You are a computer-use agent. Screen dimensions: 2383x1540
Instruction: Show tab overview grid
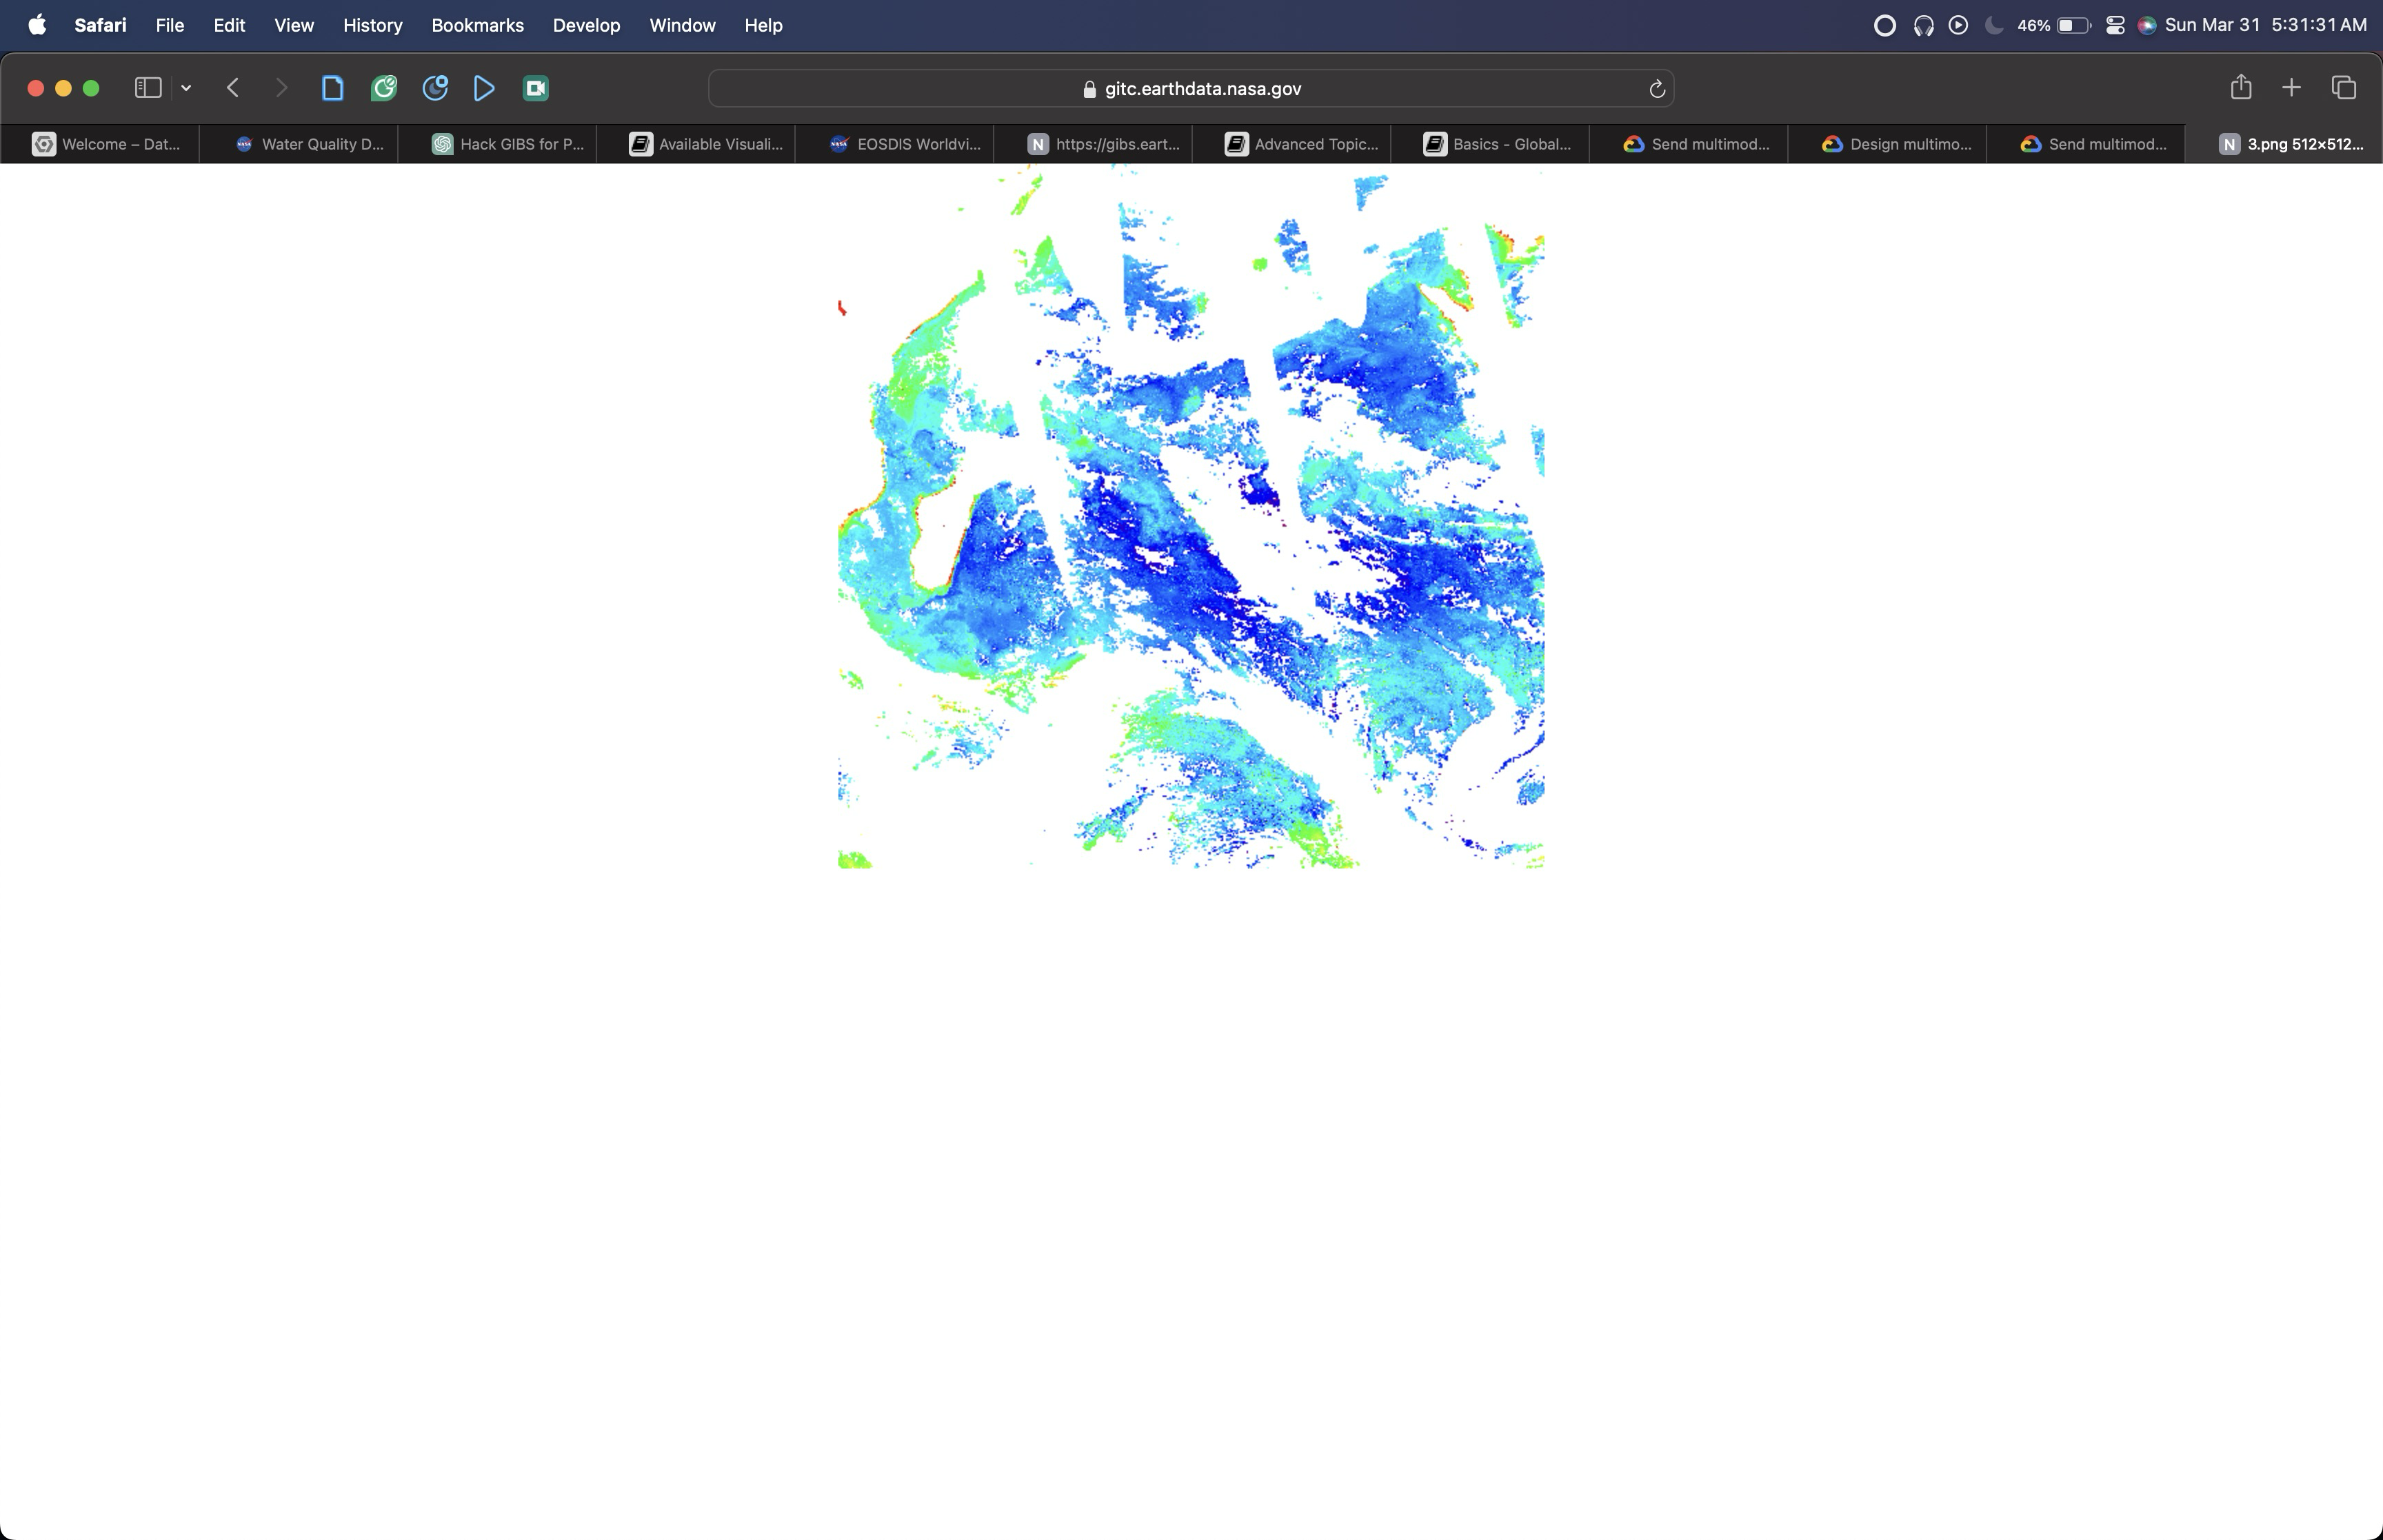tap(2344, 88)
